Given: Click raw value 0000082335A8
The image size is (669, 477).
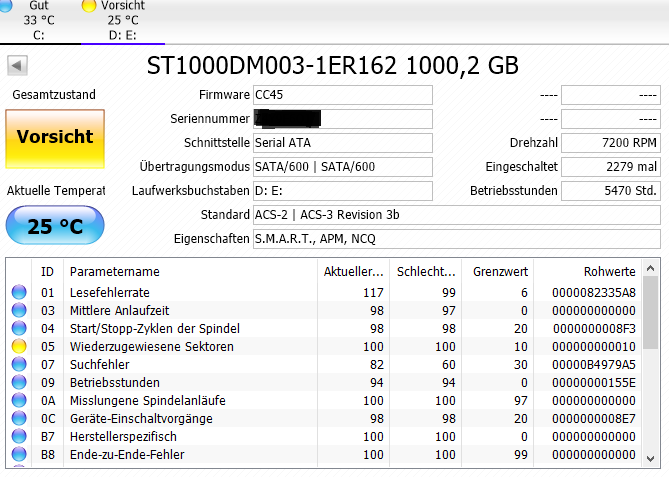Looking at the screenshot, I should pyautogui.click(x=594, y=292).
